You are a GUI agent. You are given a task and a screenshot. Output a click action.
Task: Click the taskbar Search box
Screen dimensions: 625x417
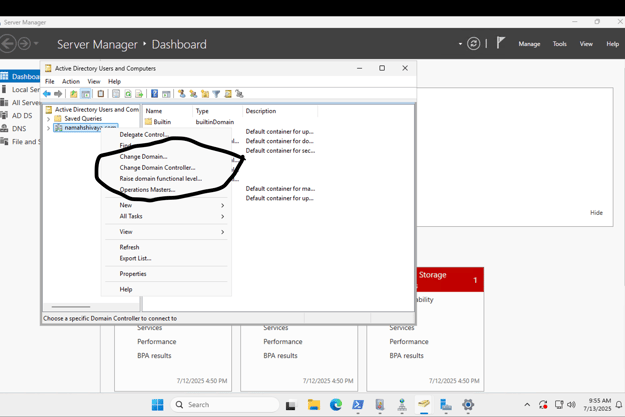tap(225, 405)
